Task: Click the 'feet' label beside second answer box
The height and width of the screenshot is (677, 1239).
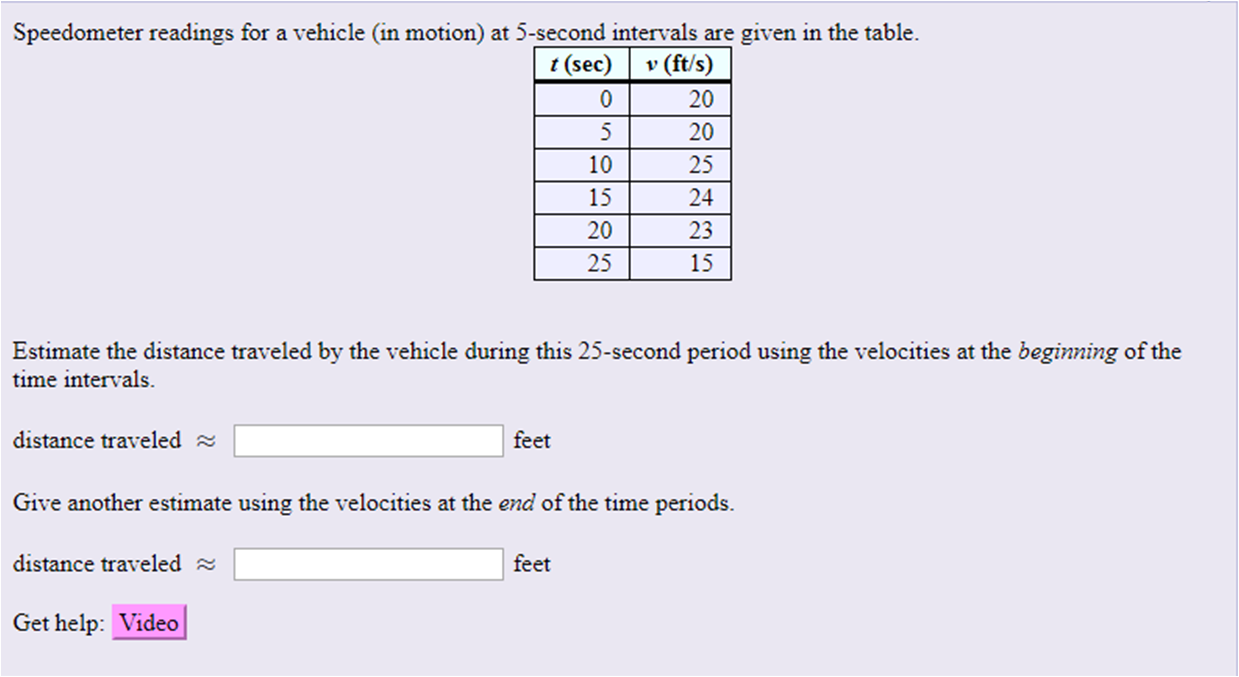Action: pyautogui.click(x=531, y=563)
